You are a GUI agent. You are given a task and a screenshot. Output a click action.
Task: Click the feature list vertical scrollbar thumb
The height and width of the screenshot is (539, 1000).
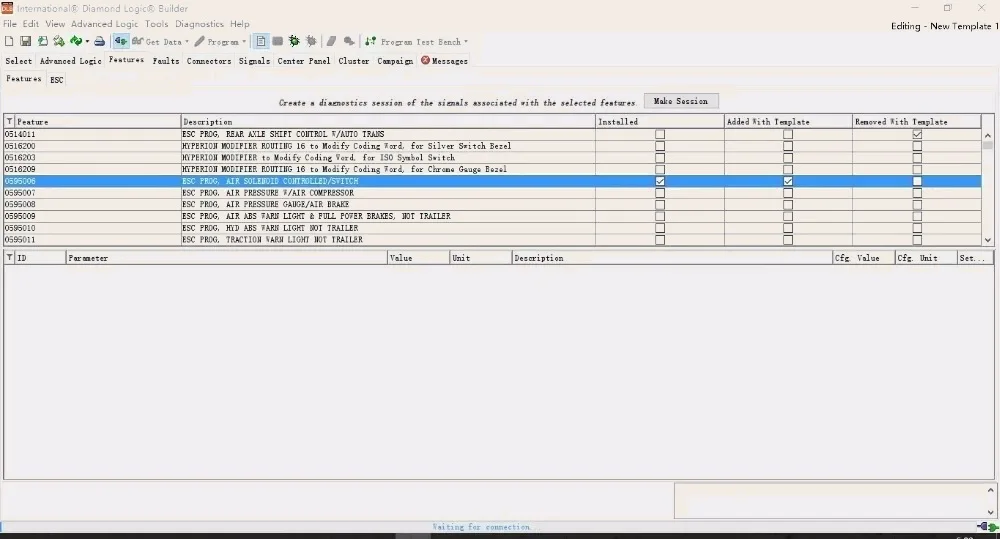(988, 145)
